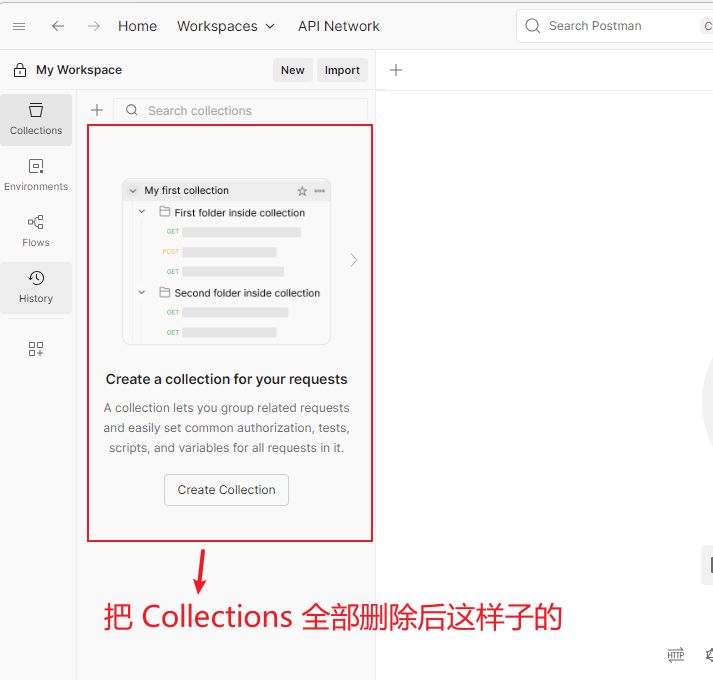
Task: Click plus icon to add a collection
Action: pos(97,110)
